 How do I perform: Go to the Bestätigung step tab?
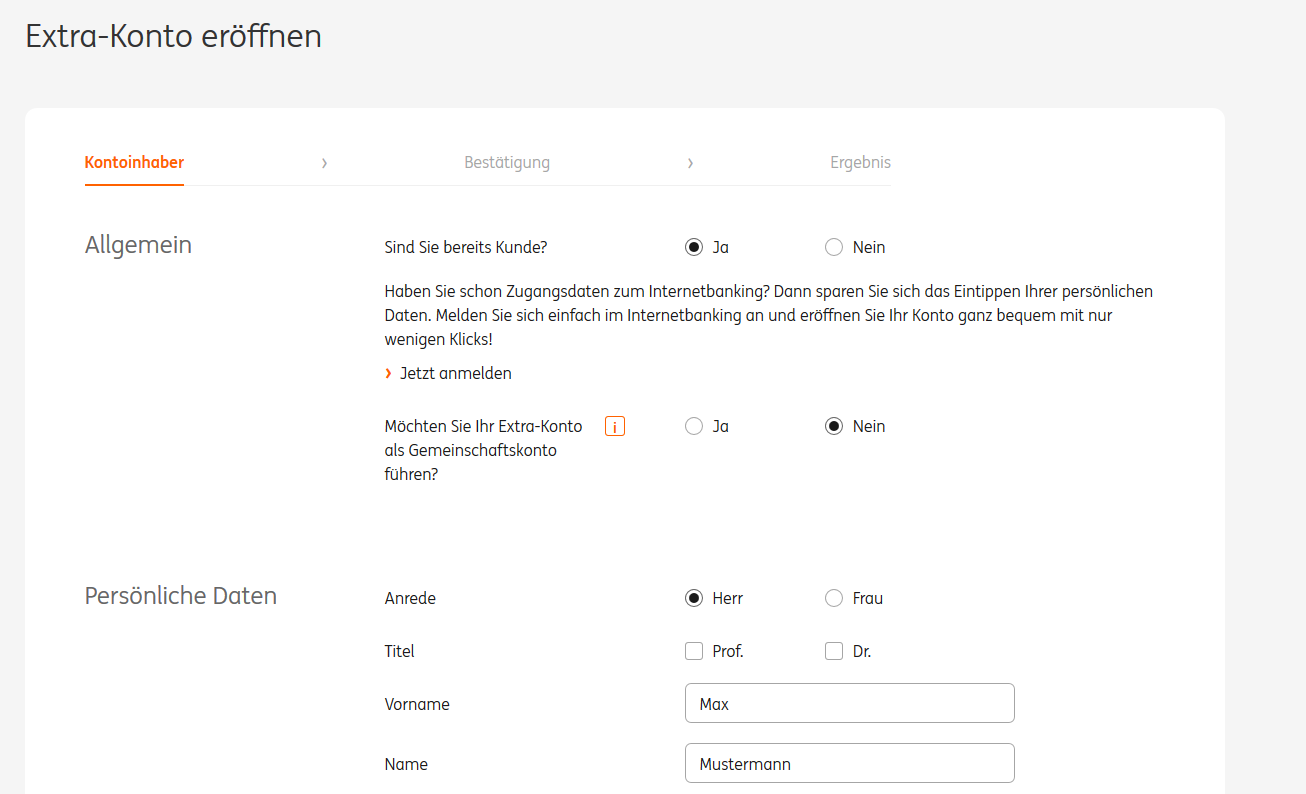507,163
